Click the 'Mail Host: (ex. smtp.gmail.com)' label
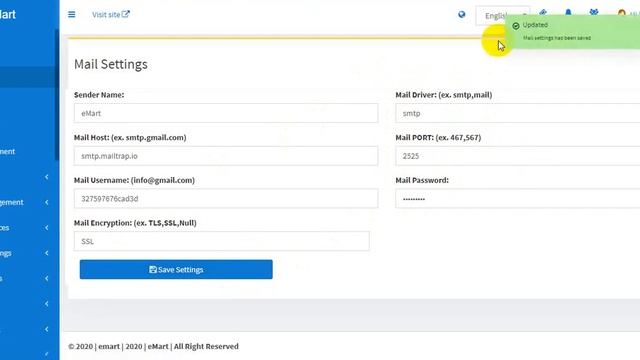 130,138
